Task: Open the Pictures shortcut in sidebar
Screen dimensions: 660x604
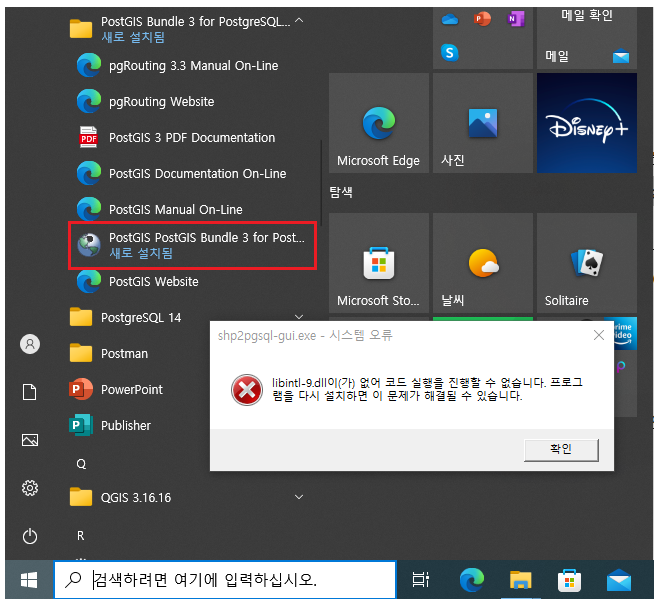Action: [30, 440]
